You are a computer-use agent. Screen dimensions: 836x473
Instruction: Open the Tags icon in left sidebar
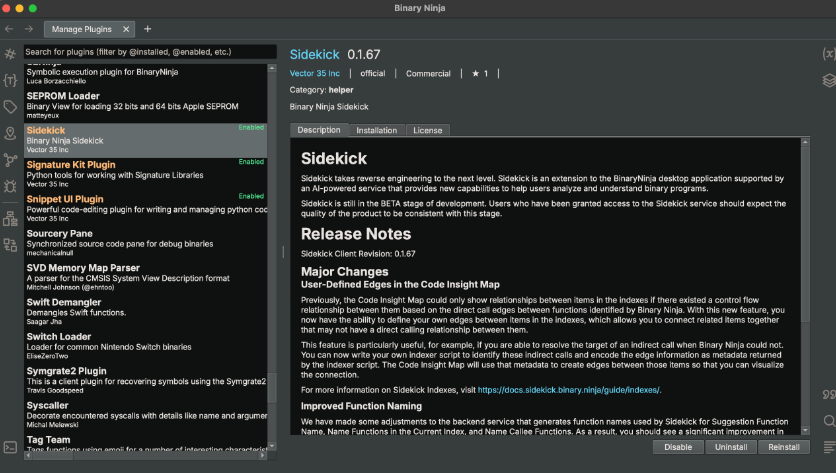point(10,107)
